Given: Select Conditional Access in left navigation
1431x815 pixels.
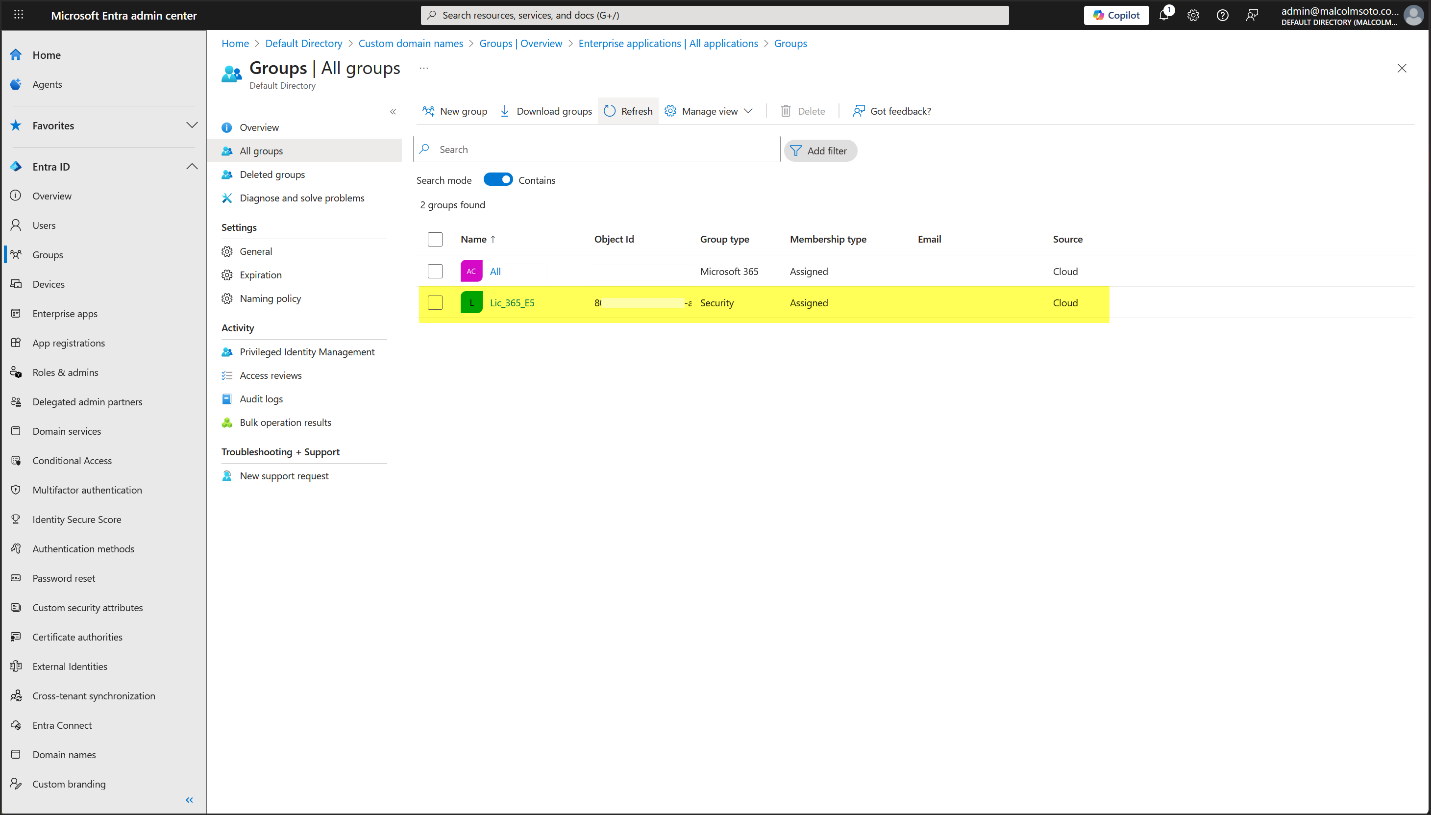Looking at the screenshot, I should (x=72, y=461).
